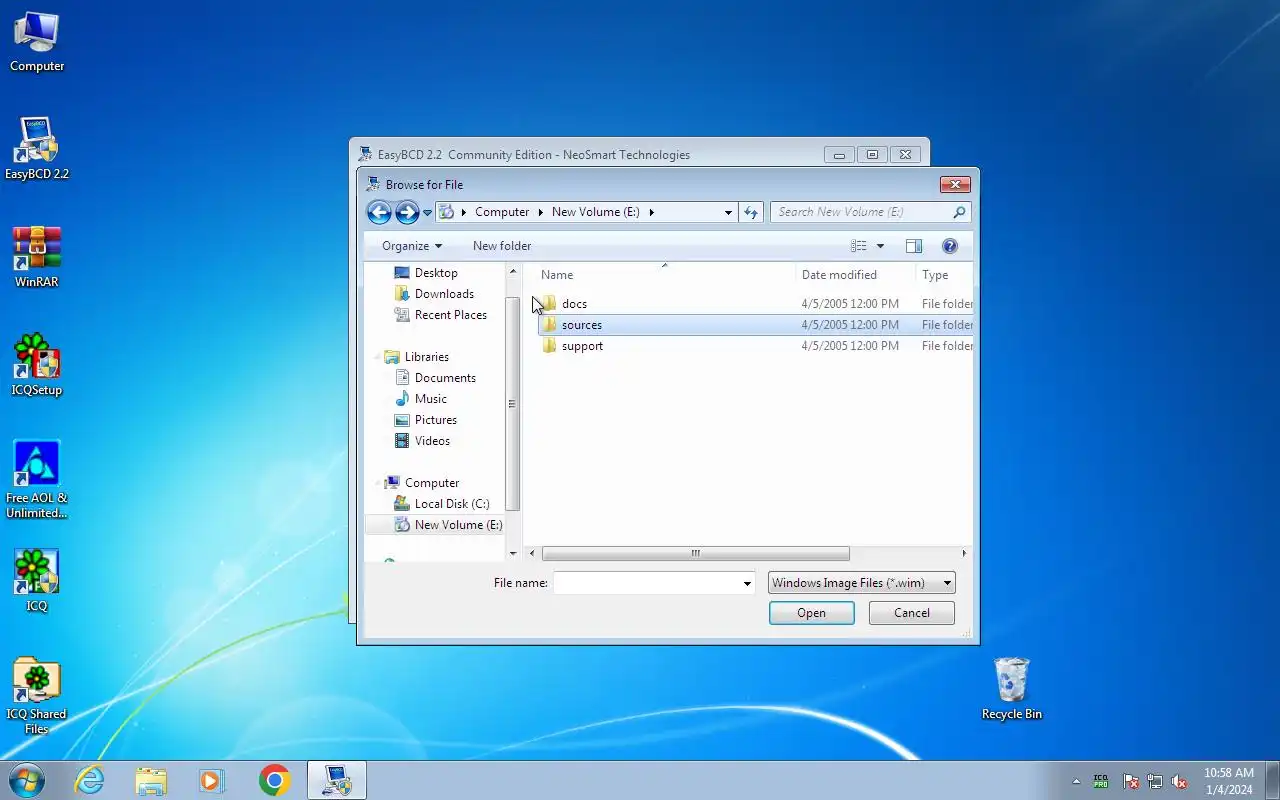Select Desktop in navigation pane

[x=436, y=273]
